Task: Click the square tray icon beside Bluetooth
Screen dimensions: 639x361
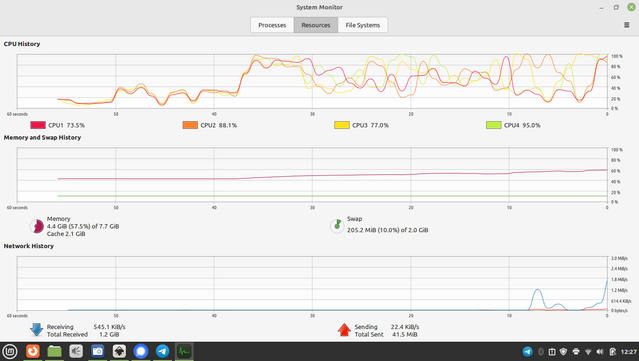Action: pos(552,352)
